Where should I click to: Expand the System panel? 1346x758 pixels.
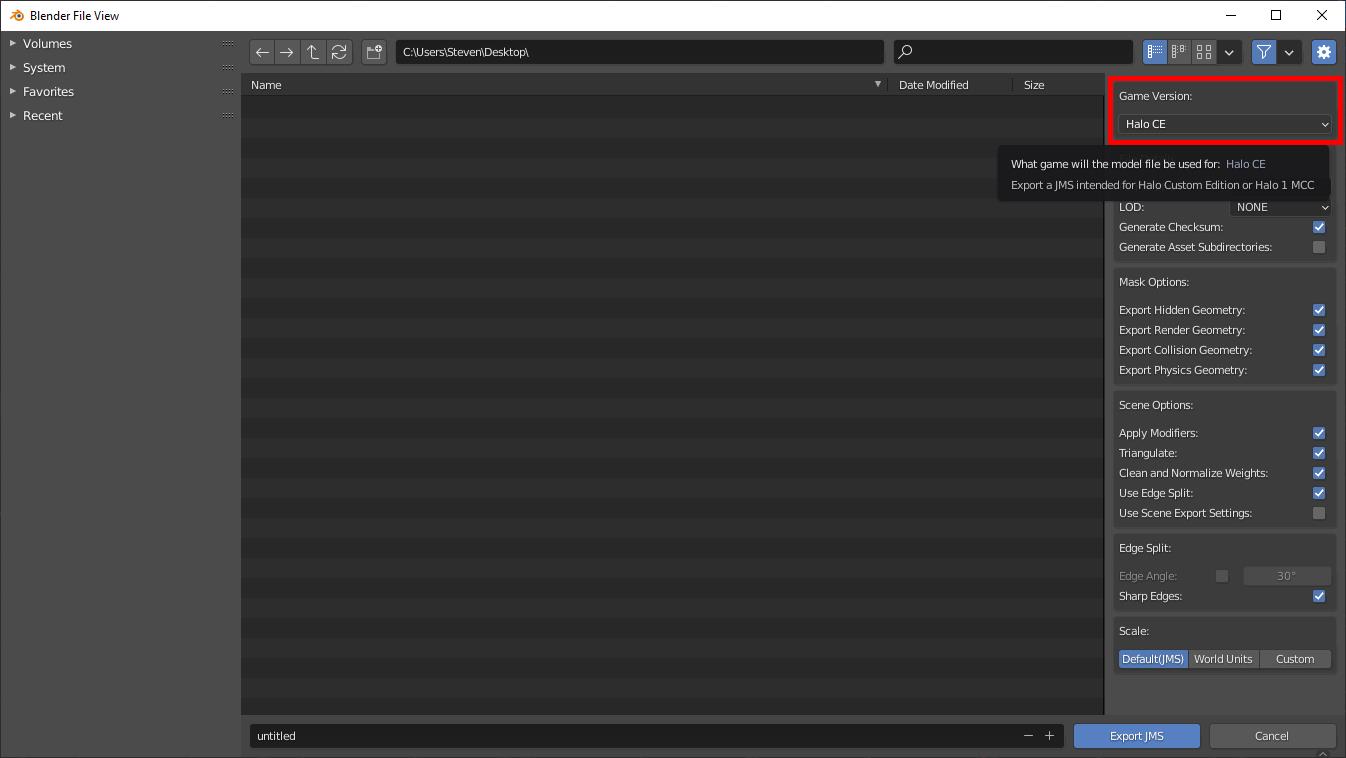coord(13,68)
